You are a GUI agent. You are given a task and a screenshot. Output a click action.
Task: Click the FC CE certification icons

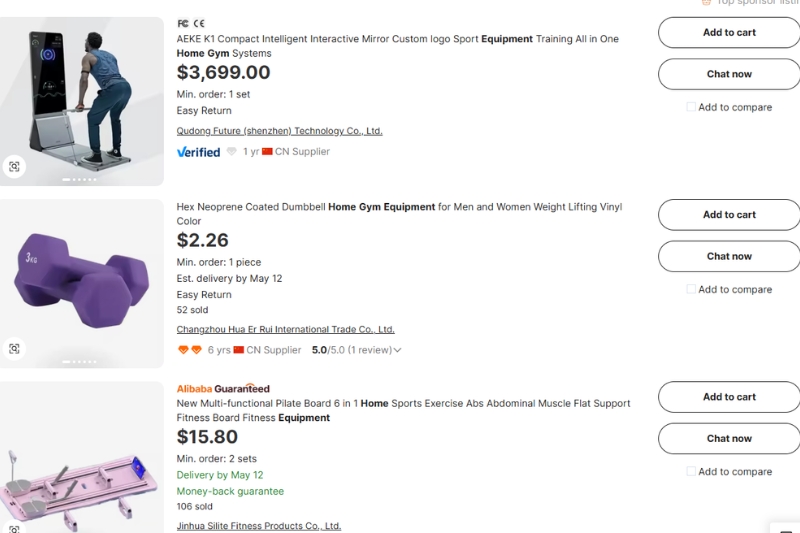[191, 23]
